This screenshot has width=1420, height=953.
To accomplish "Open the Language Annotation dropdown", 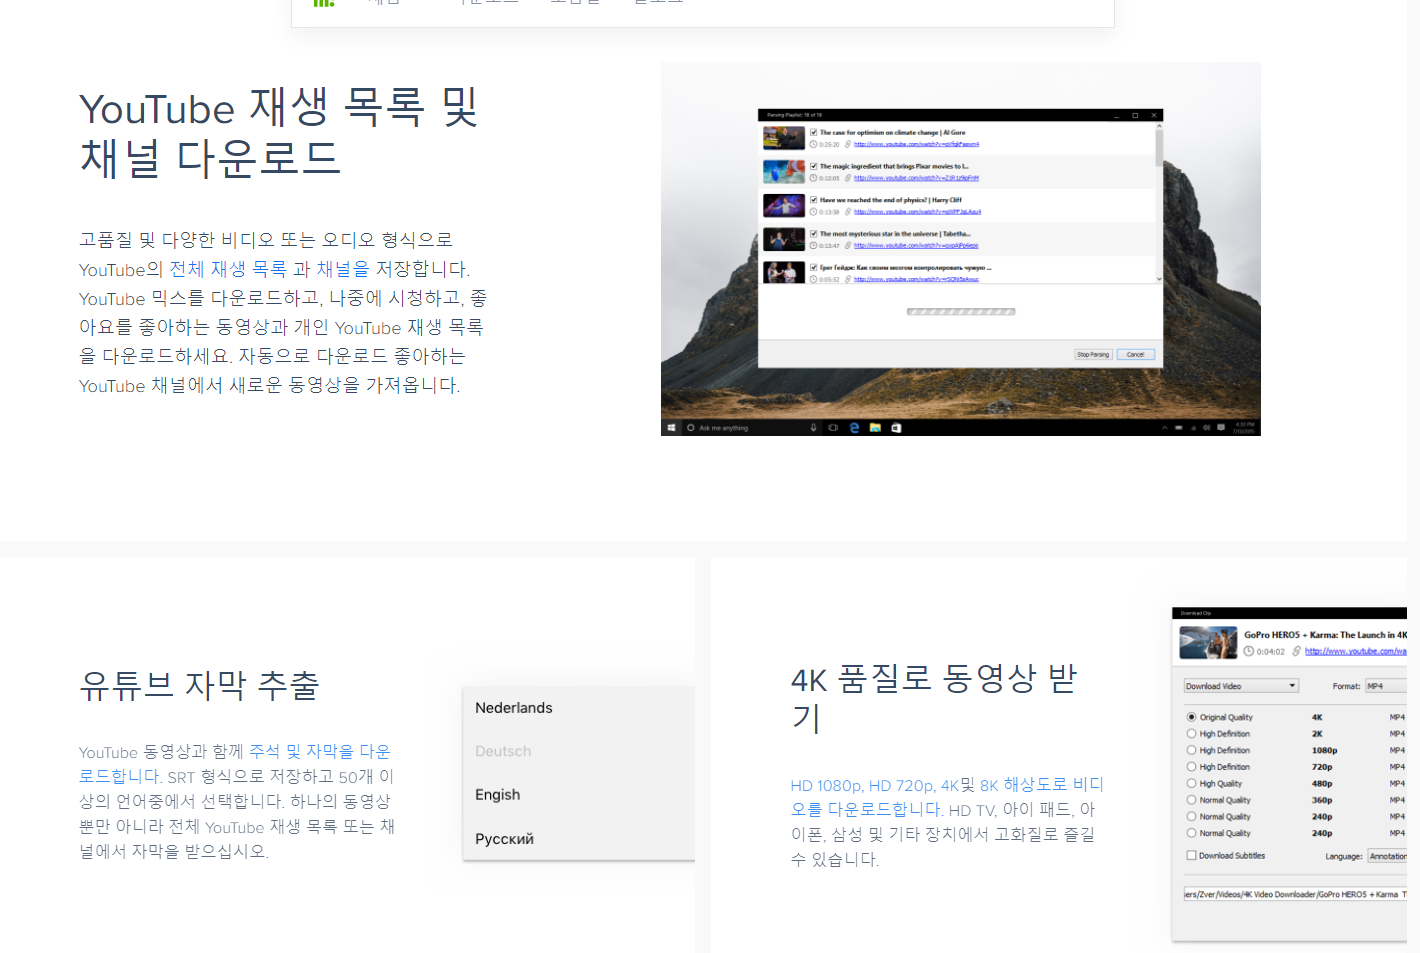I will pyautogui.click(x=1387, y=856).
